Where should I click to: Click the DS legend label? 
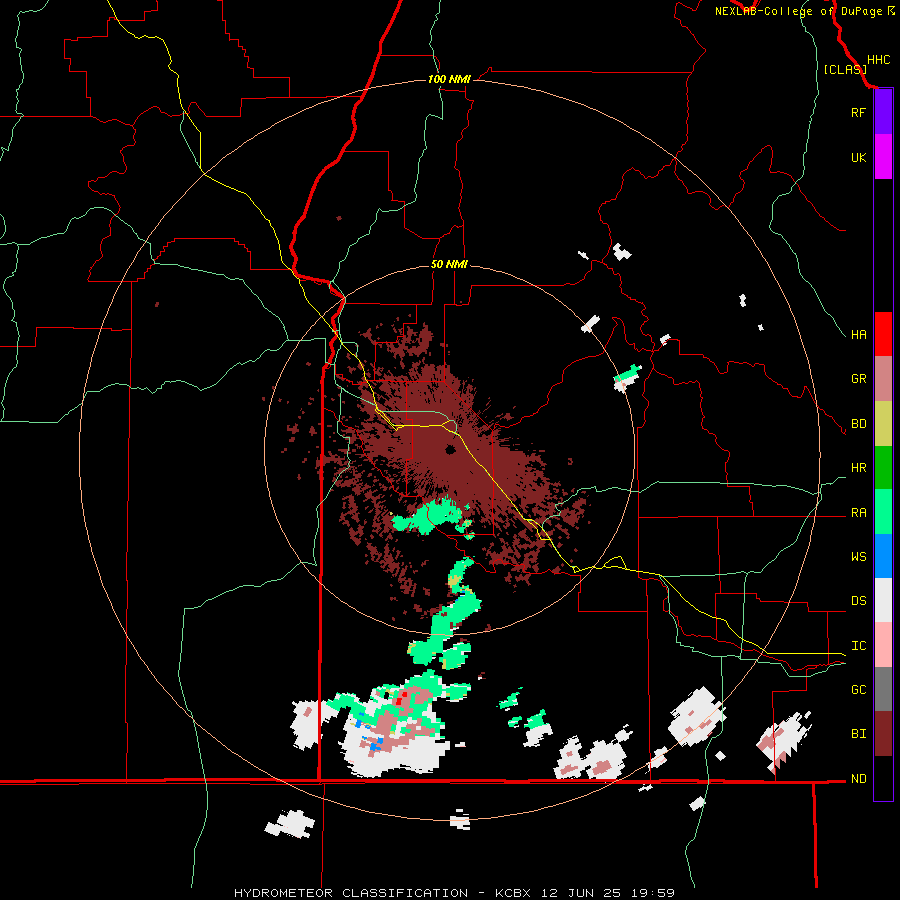[x=858, y=601]
